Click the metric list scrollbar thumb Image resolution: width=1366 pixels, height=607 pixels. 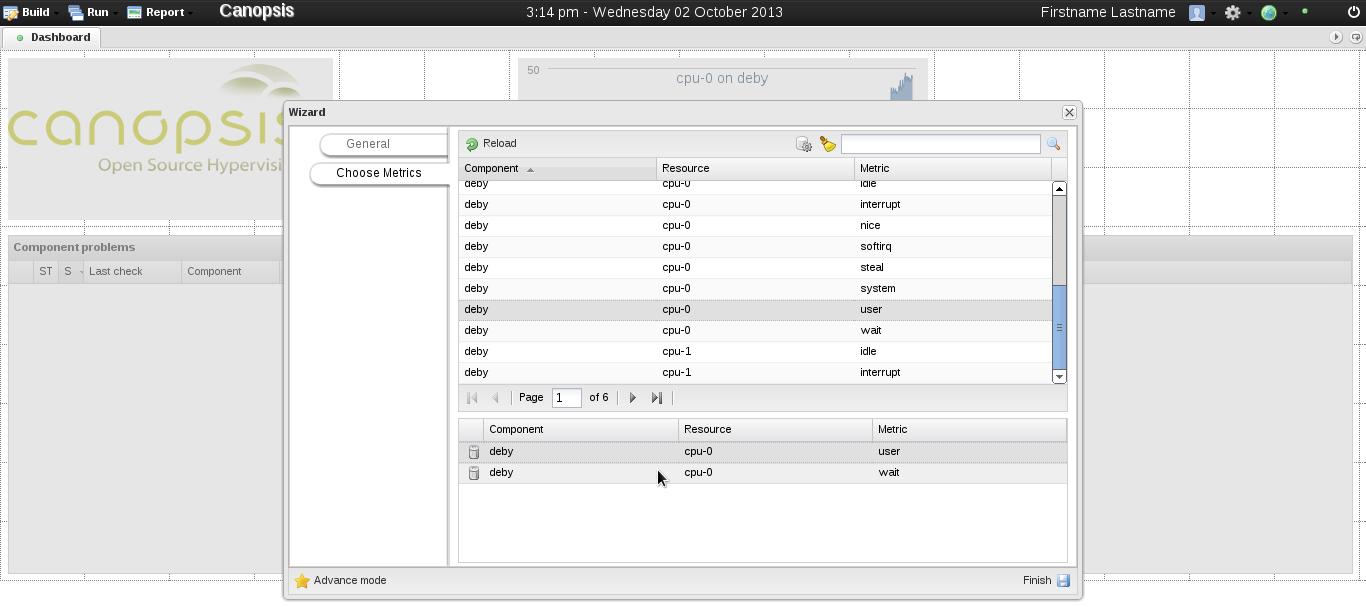tap(1059, 327)
